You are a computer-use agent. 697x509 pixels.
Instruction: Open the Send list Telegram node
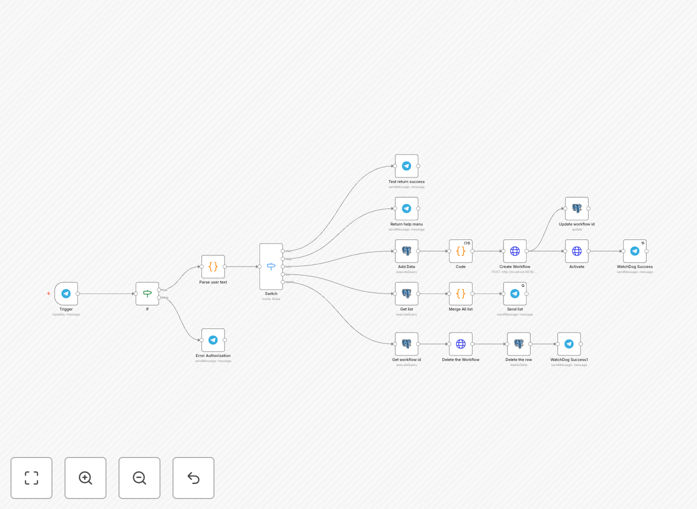515,293
